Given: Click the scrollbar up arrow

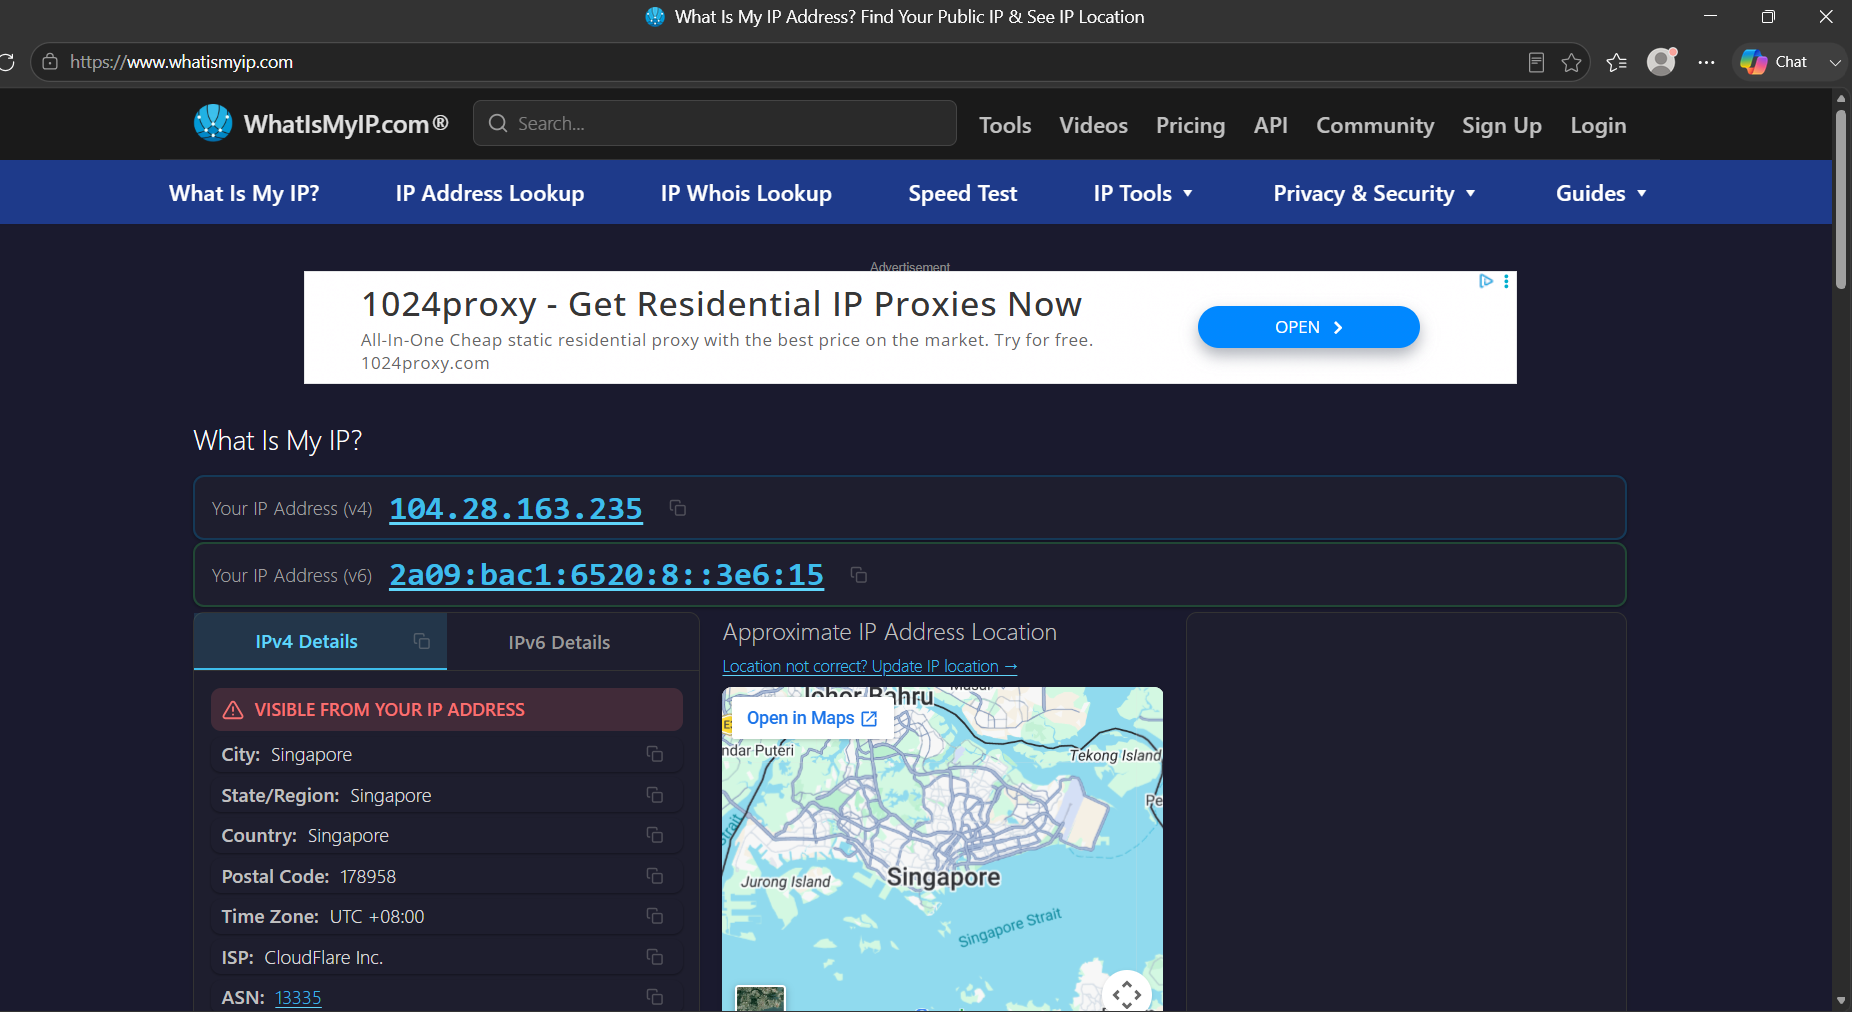Looking at the screenshot, I should 1841,98.
